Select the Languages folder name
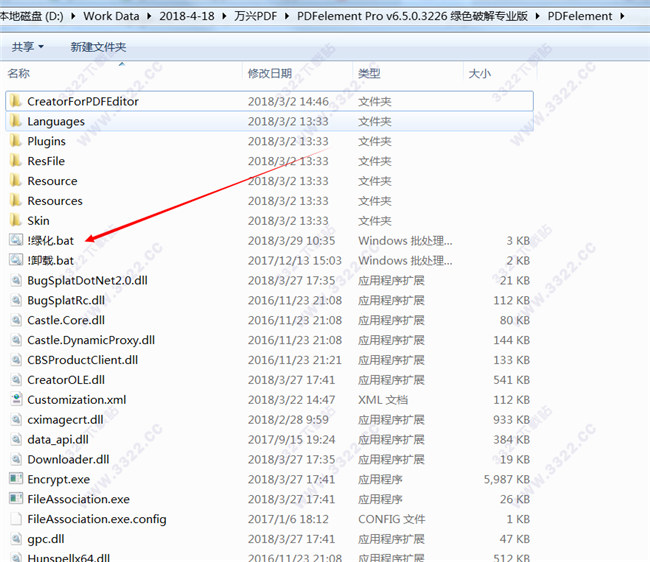 click(x=56, y=121)
